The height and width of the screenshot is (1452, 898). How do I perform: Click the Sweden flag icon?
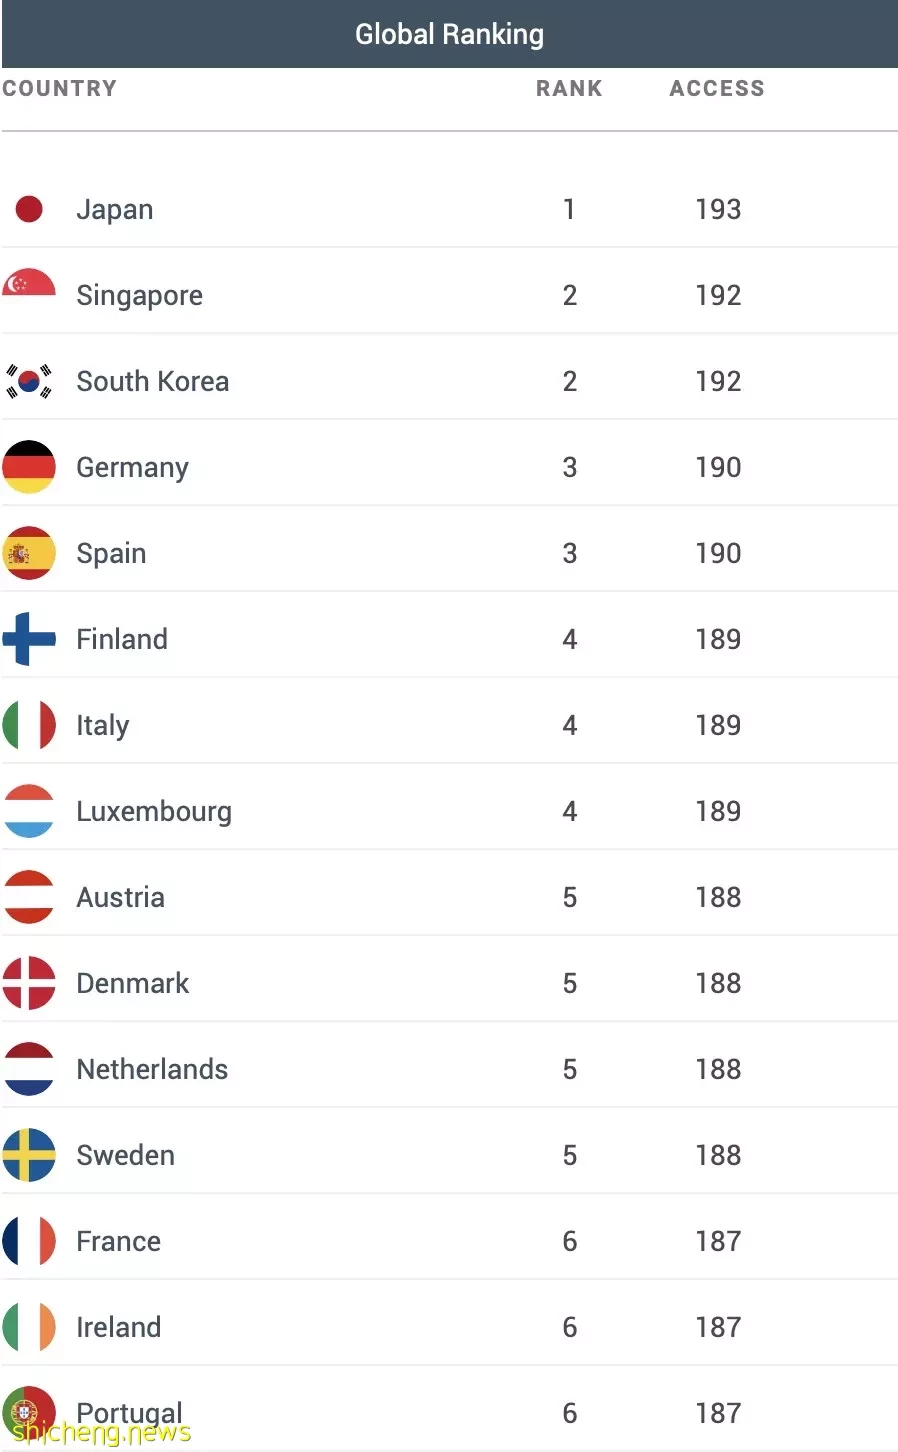(29, 1155)
